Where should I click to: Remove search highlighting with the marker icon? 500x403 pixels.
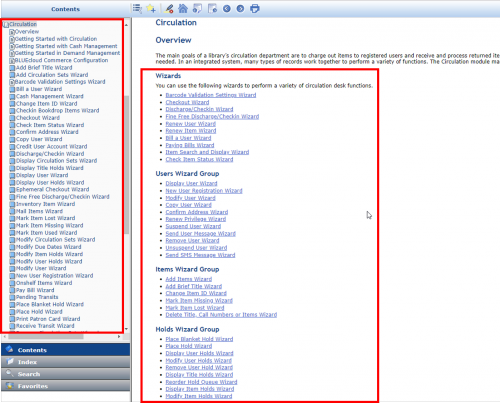pyautogui.click(x=169, y=8)
